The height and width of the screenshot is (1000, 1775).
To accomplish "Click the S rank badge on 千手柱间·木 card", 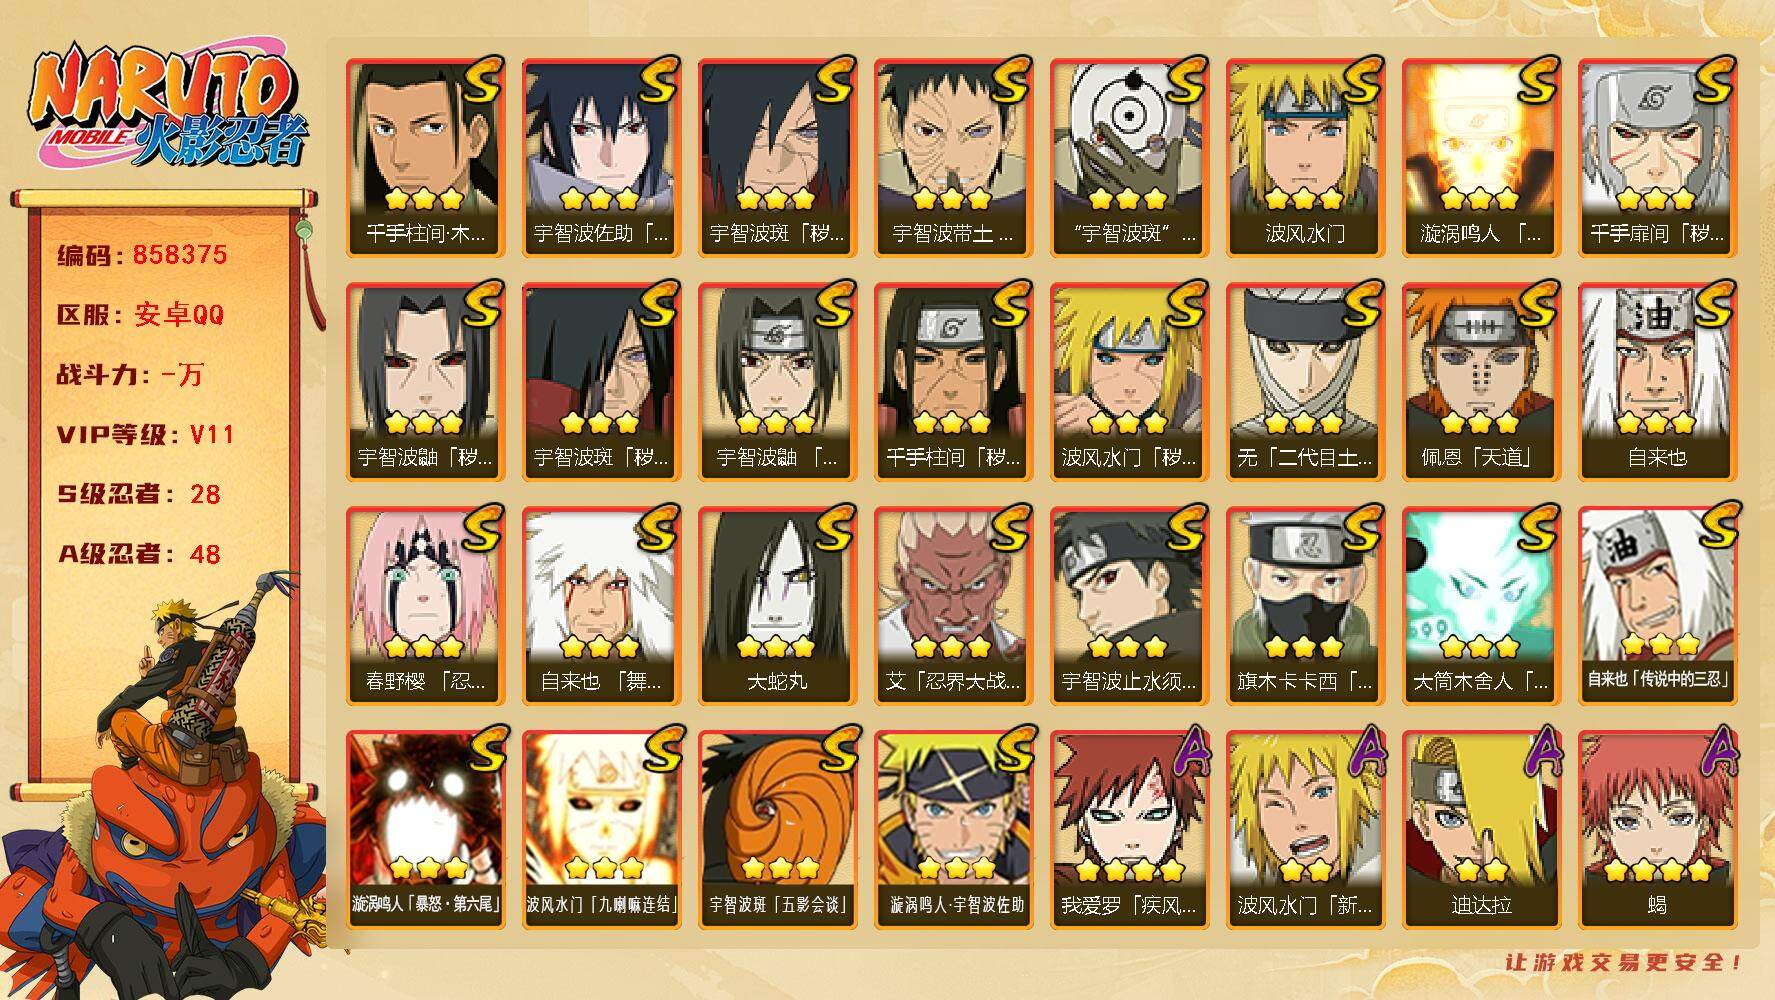I will click(480, 81).
